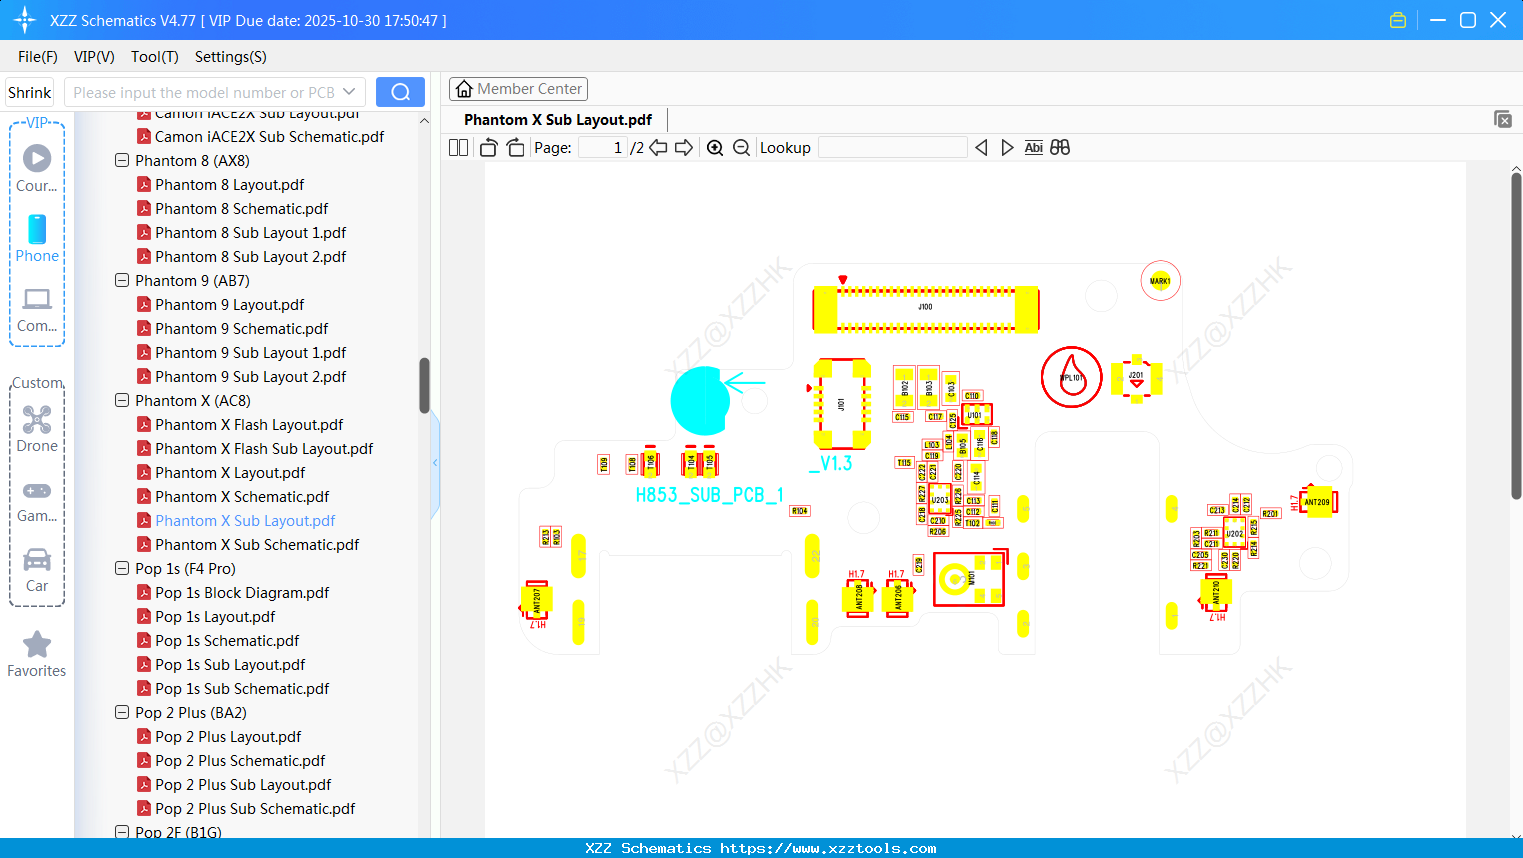Open the Game console category

(x=37, y=500)
